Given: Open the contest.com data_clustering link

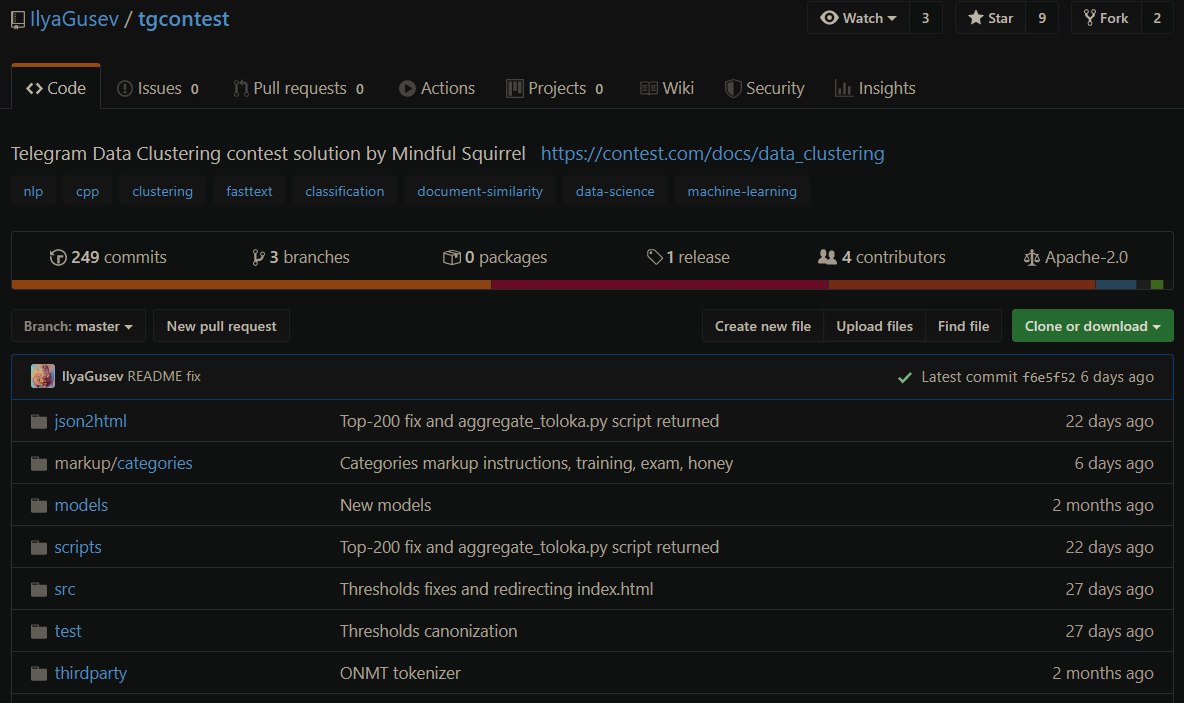Looking at the screenshot, I should click(712, 153).
